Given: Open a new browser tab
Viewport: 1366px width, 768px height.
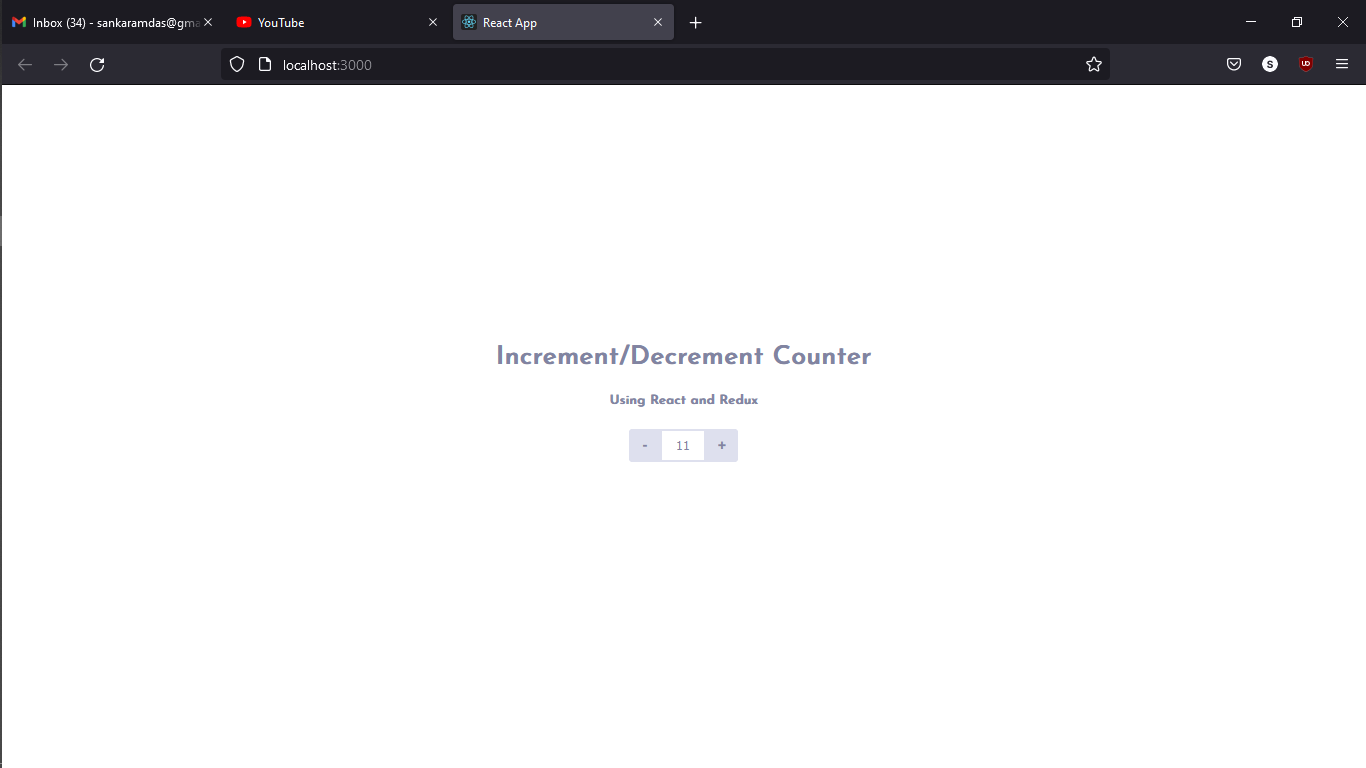Looking at the screenshot, I should point(695,21).
